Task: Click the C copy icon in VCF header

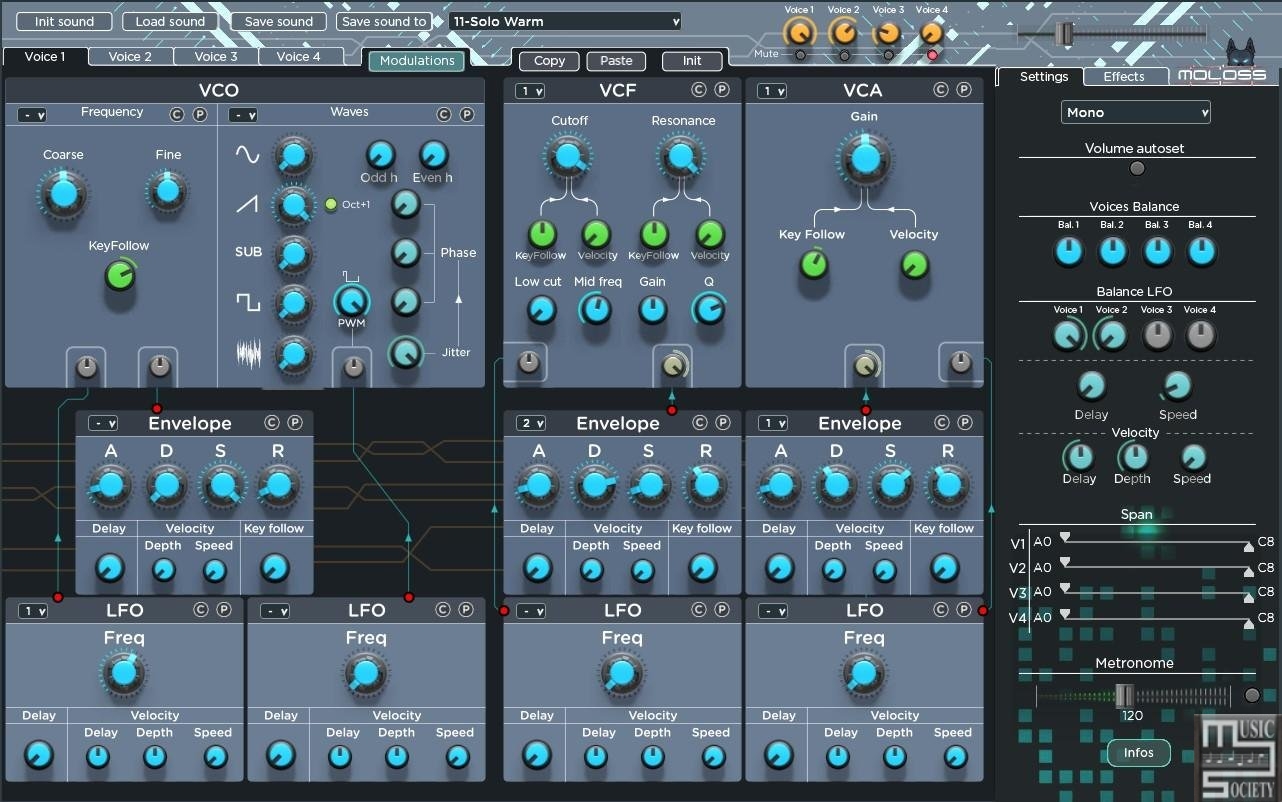Action: [x=699, y=90]
